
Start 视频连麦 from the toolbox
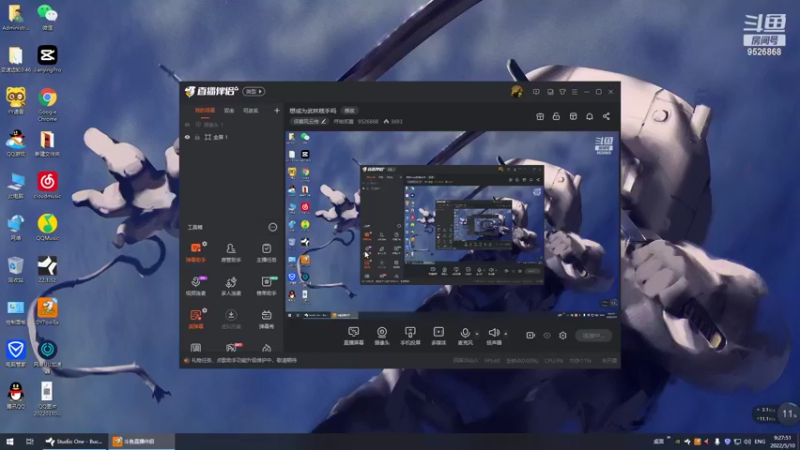[196, 286]
